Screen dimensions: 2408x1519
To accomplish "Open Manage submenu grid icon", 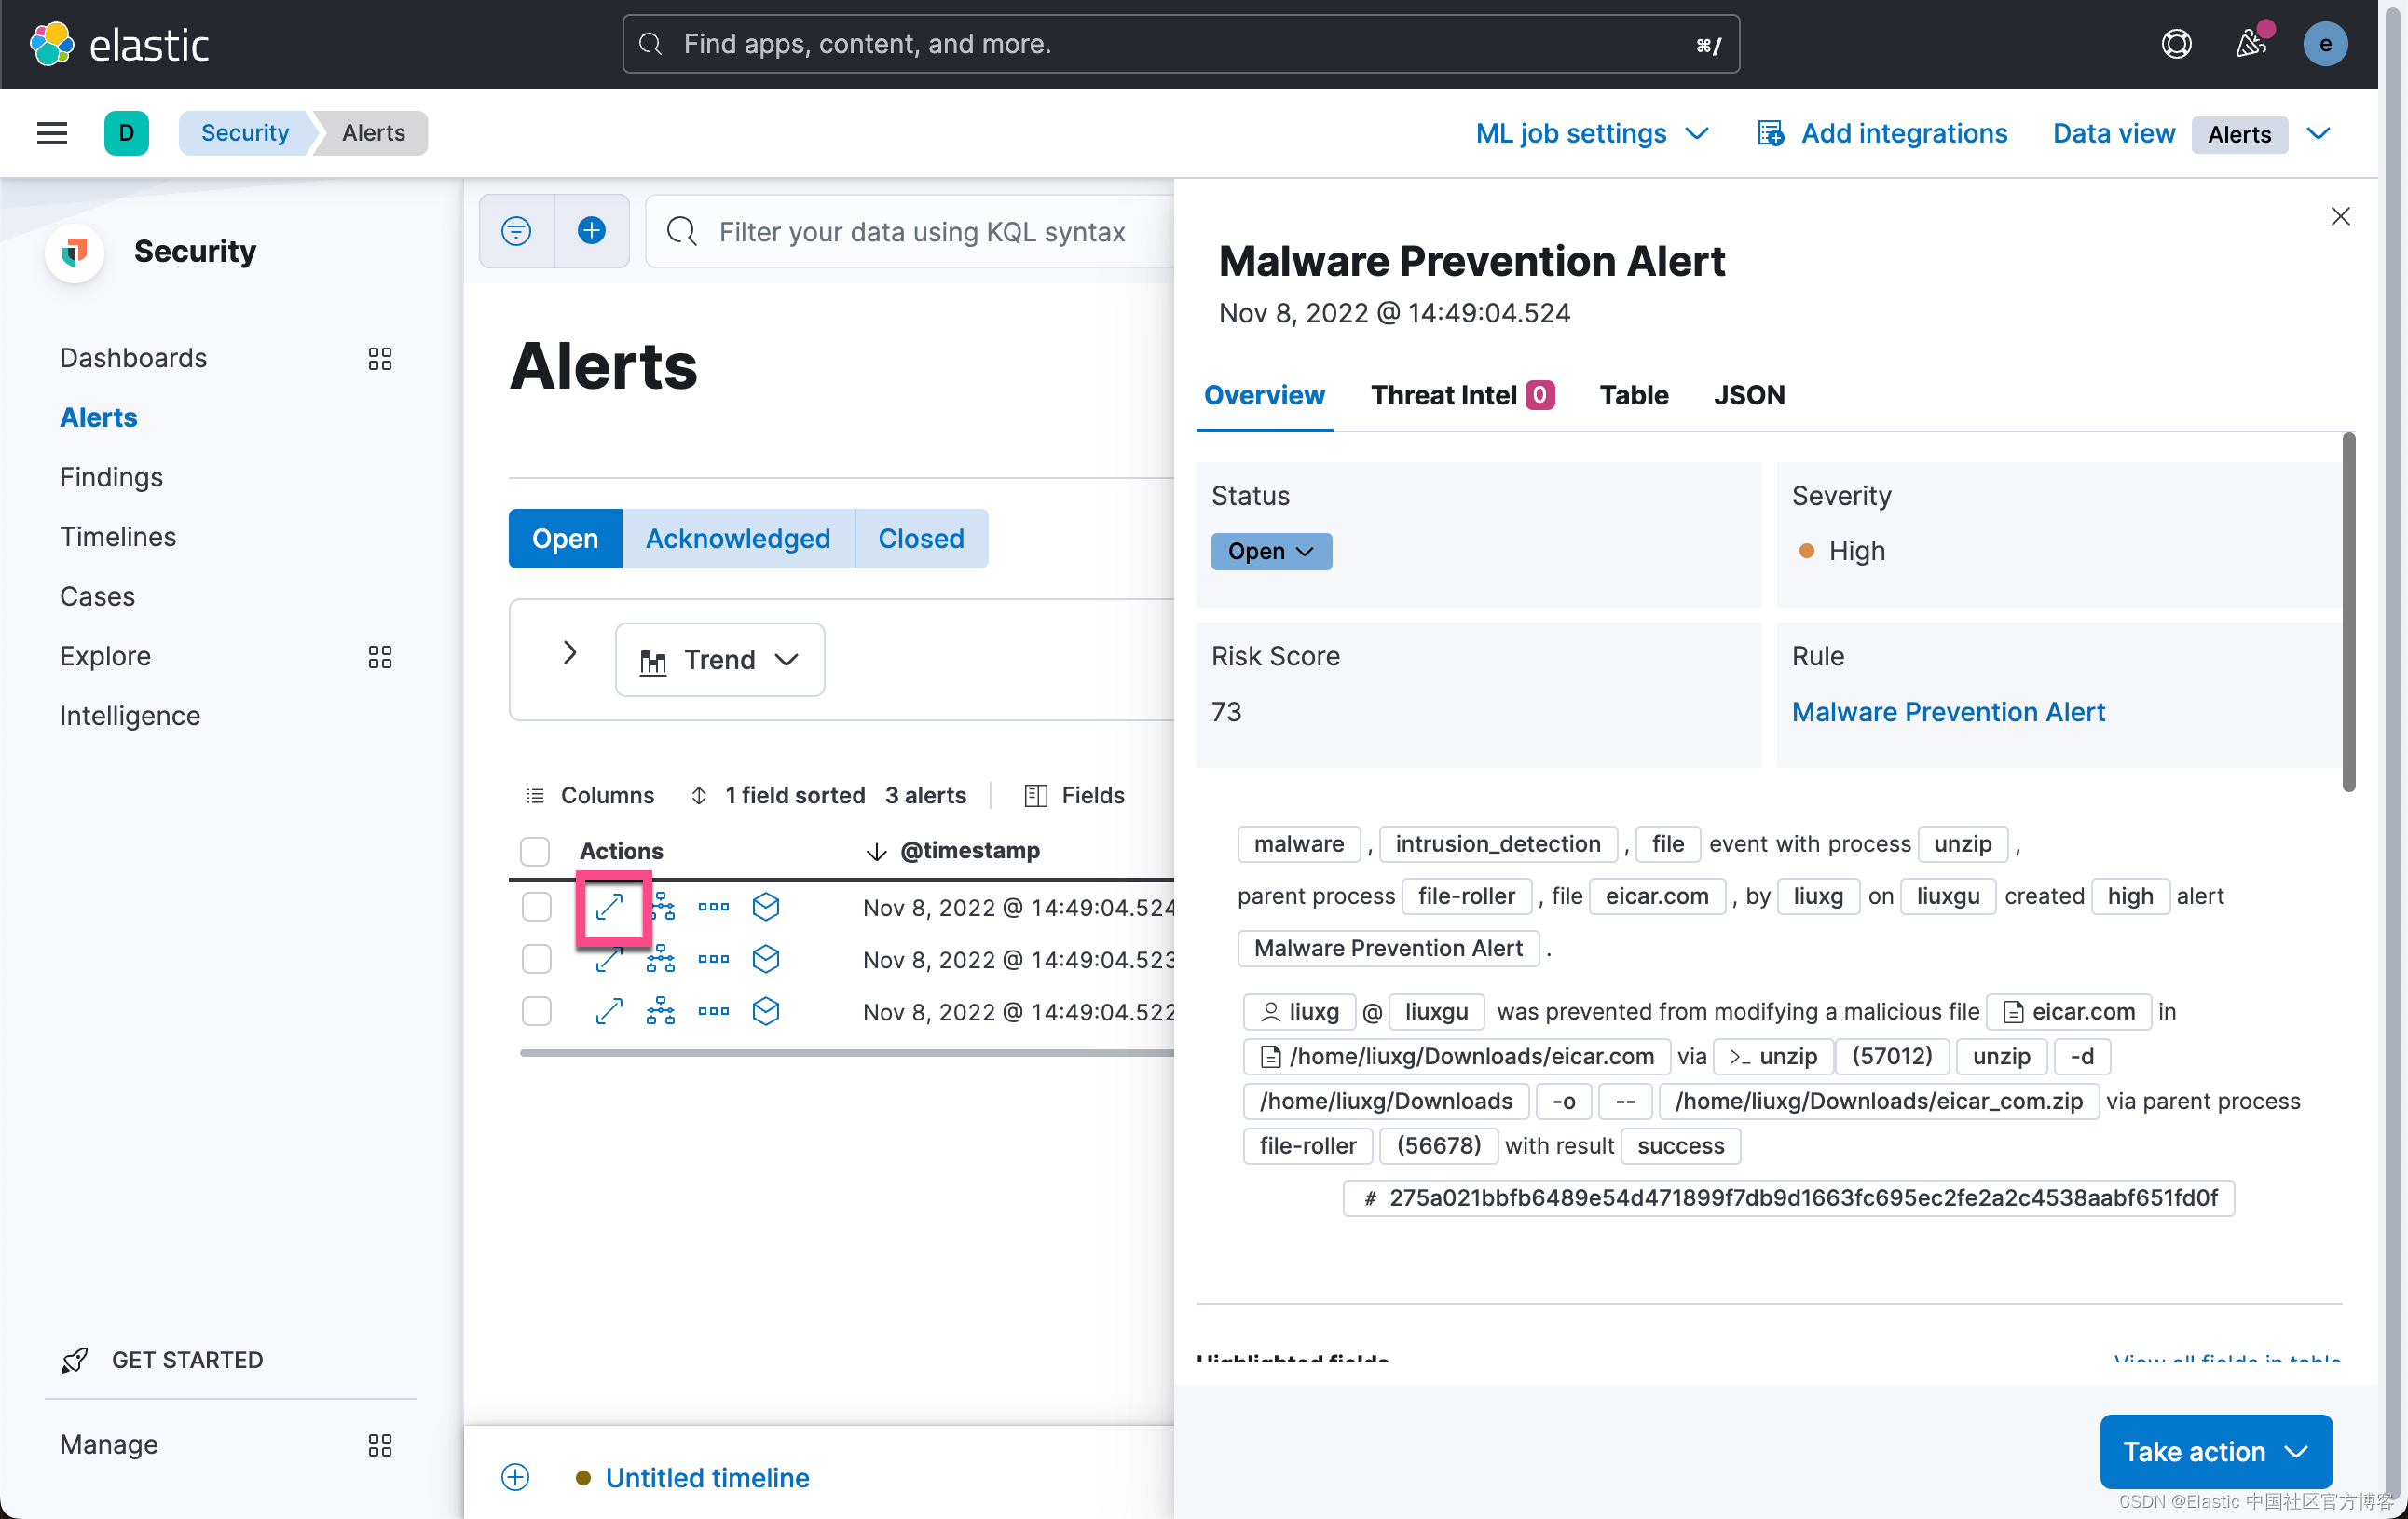I will pos(380,1445).
